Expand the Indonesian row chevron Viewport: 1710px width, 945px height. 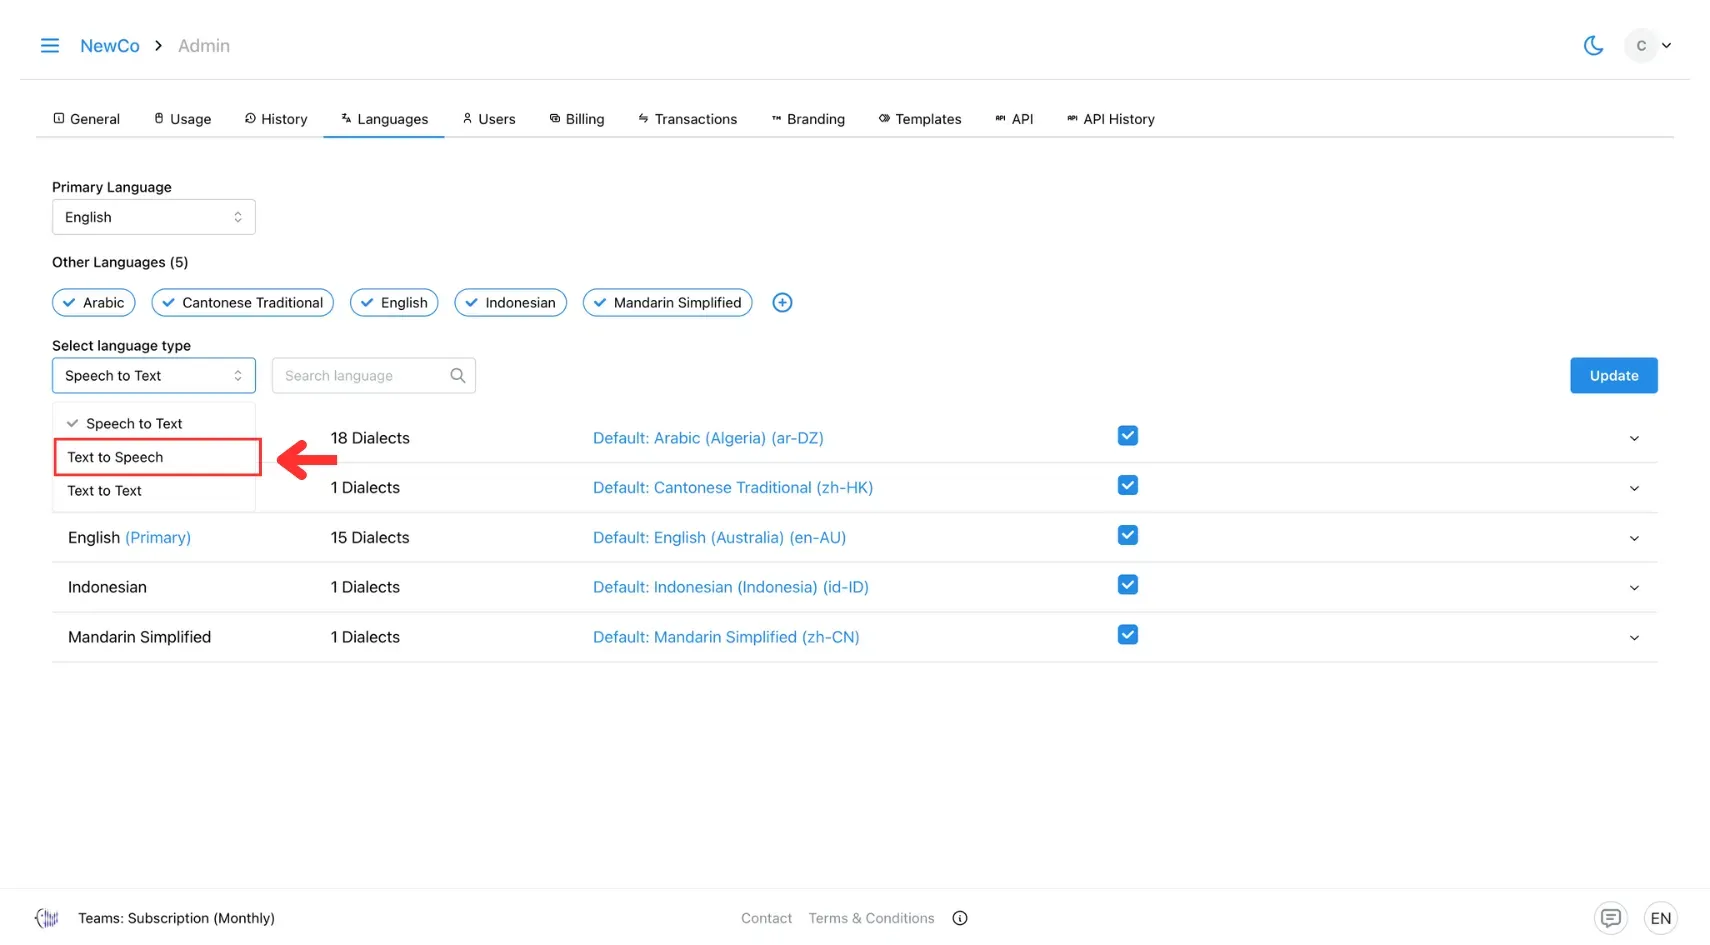click(1634, 588)
